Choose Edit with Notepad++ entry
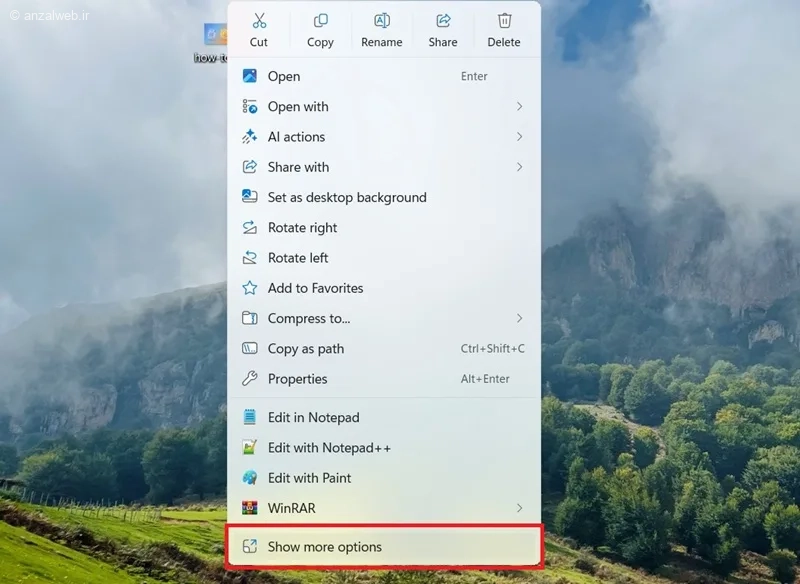 (384, 448)
